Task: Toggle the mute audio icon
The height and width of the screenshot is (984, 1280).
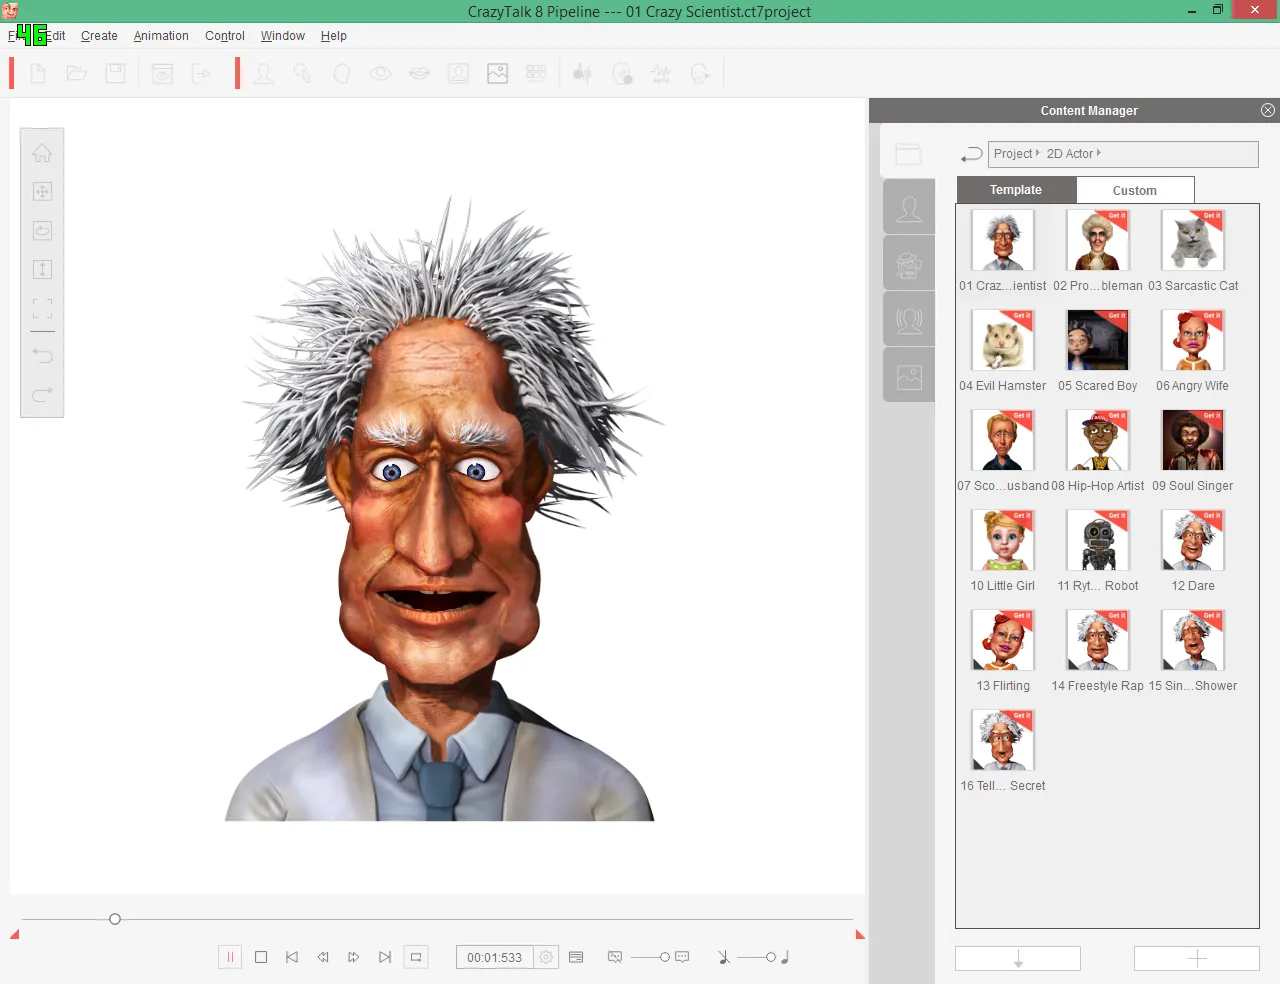Action: coord(724,957)
